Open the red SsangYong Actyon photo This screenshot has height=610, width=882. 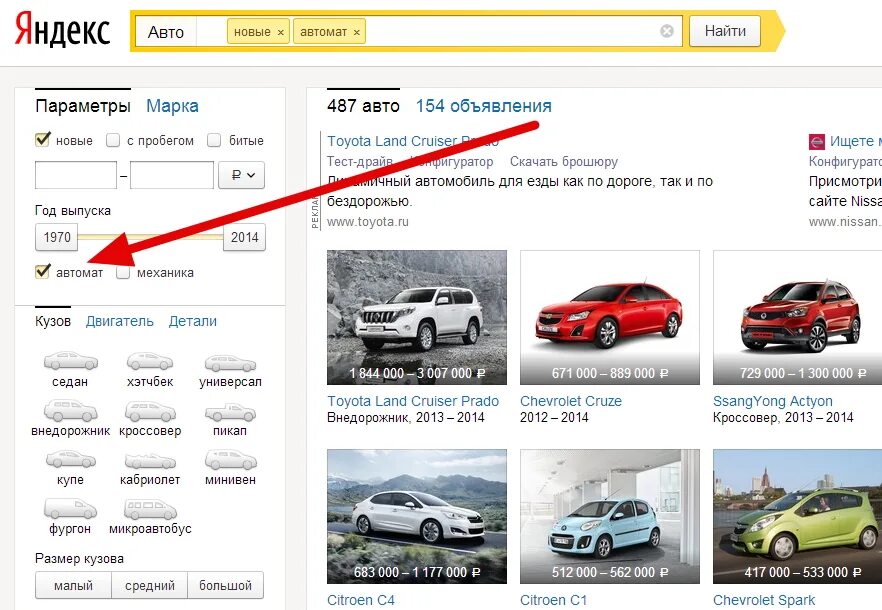coord(798,317)
